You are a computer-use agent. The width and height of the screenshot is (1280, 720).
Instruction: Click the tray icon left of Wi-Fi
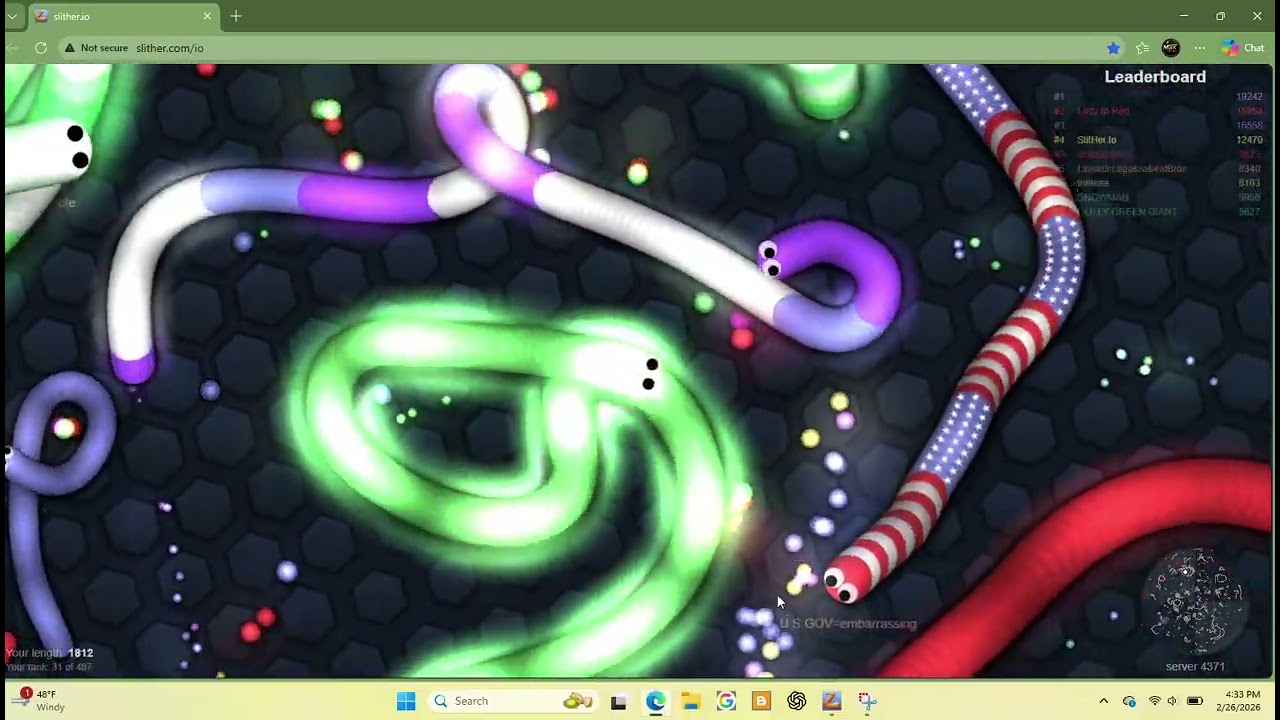1130,701
